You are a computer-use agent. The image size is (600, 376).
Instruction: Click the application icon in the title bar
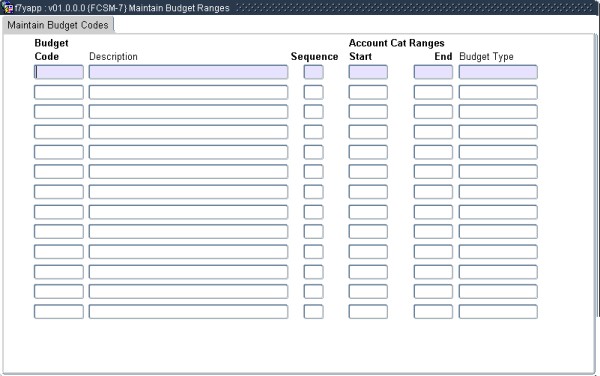[8, 8]
